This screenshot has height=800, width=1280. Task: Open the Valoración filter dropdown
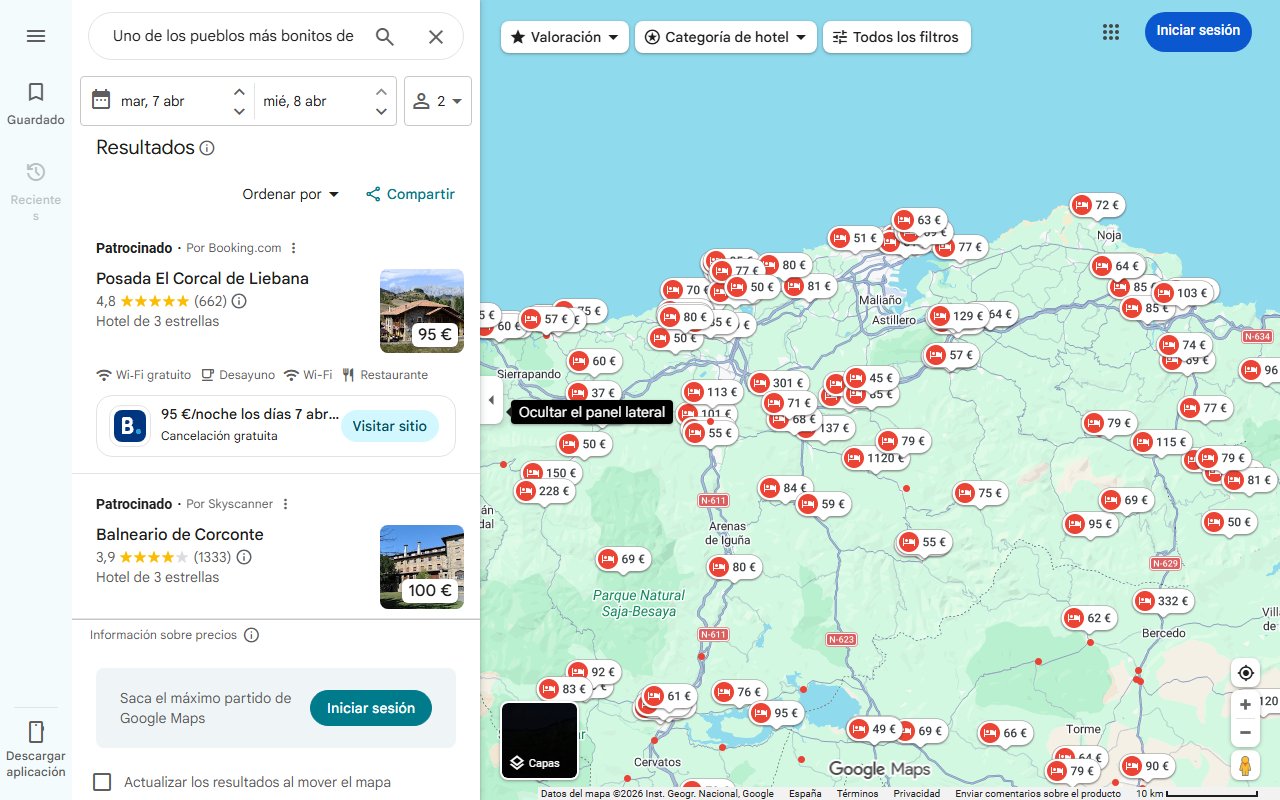564,36
